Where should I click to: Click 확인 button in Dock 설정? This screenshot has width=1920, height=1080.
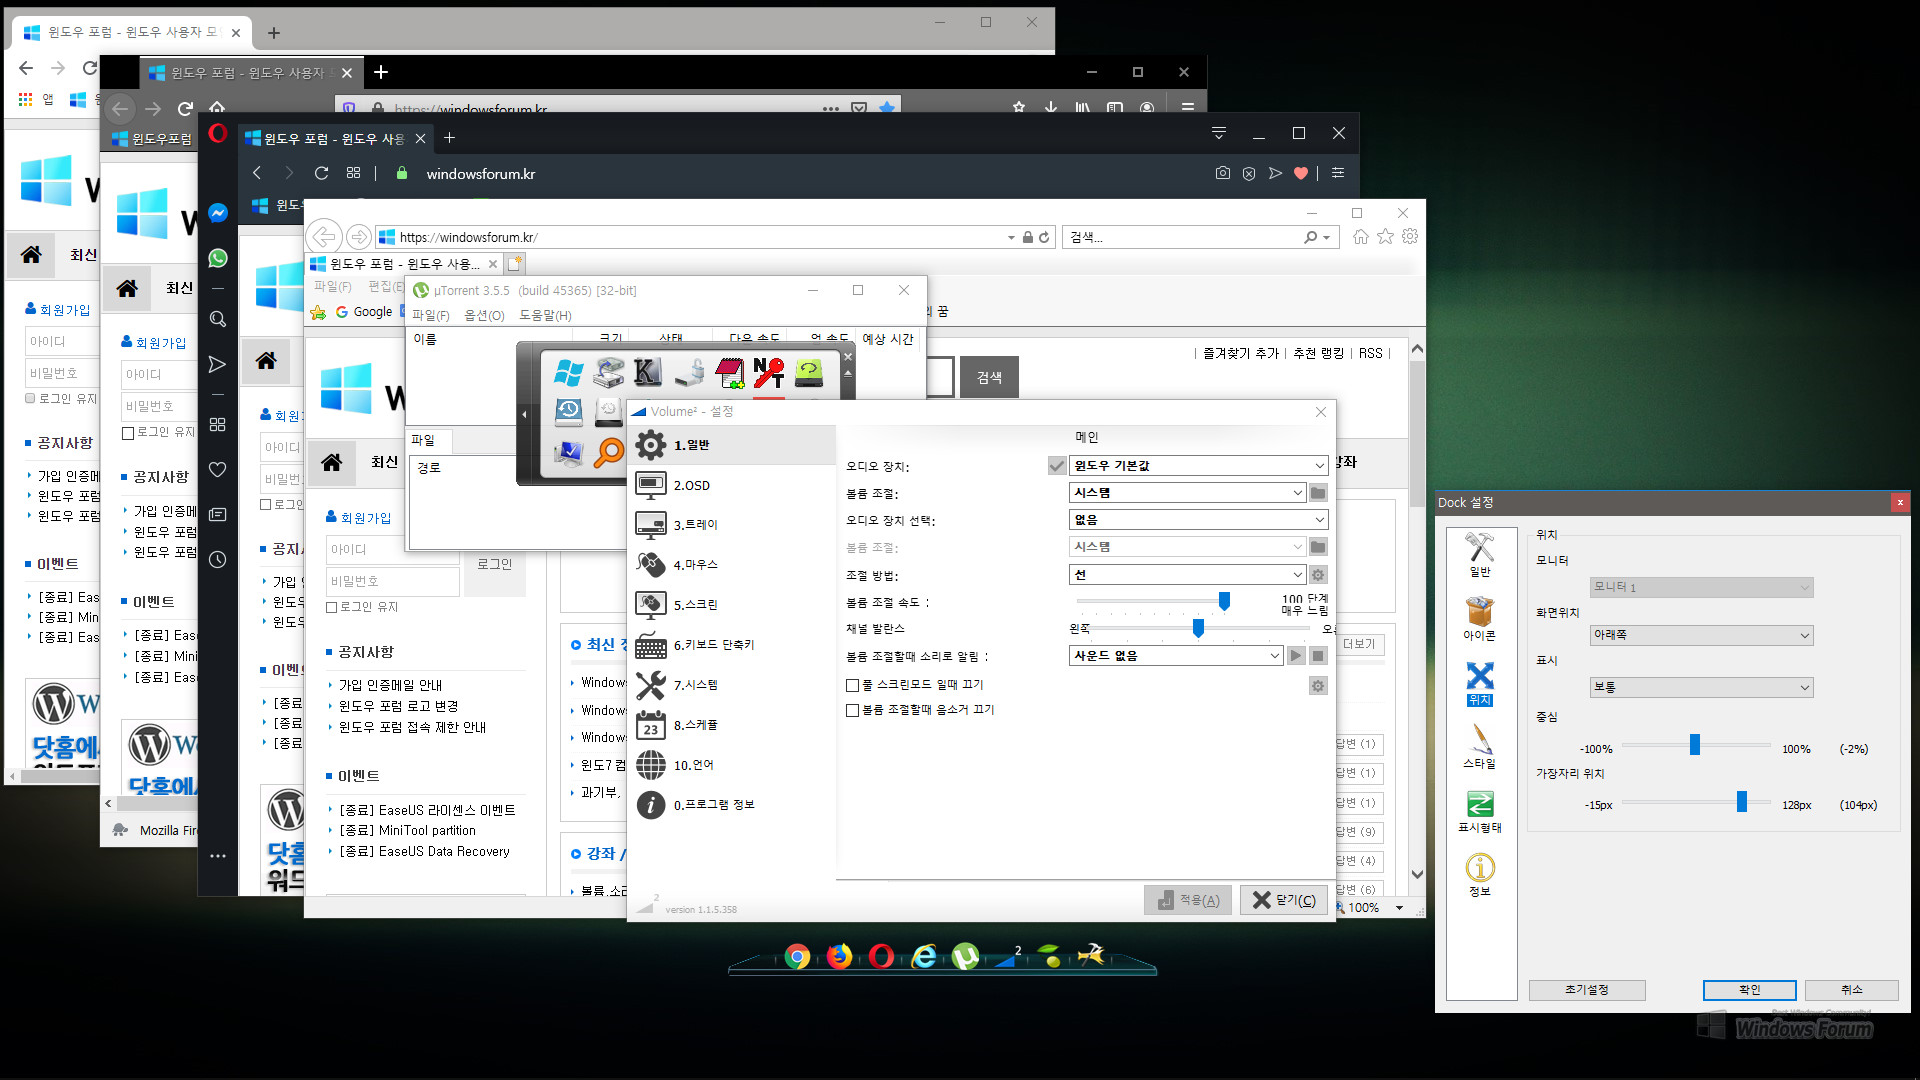click(x=1750, y=990)
